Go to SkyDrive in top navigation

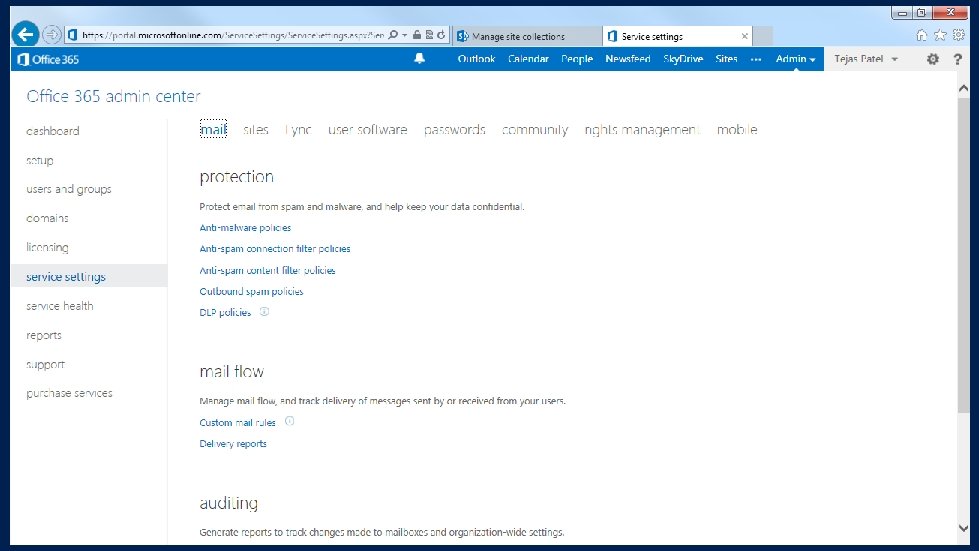[x=683, y=59]
